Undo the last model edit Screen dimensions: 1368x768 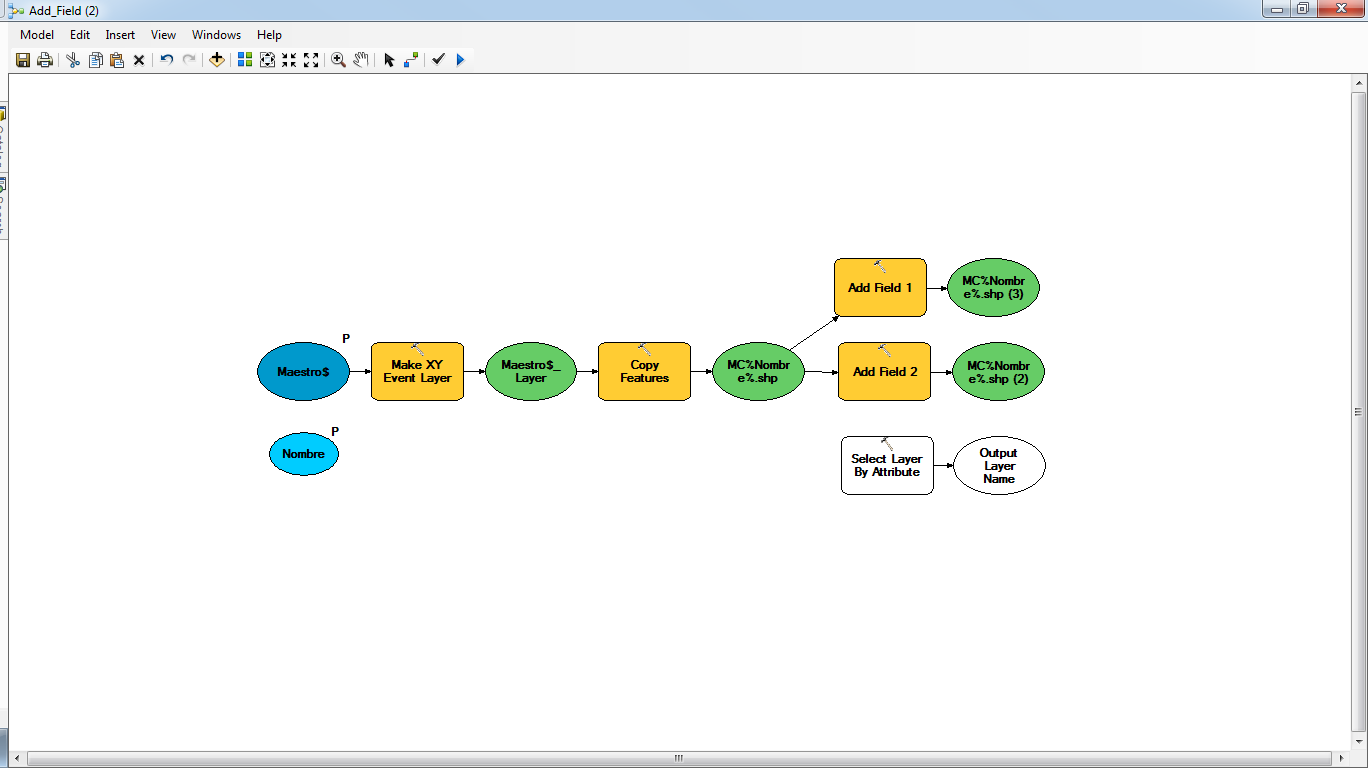pyautogui.click(x=167, y=60)
